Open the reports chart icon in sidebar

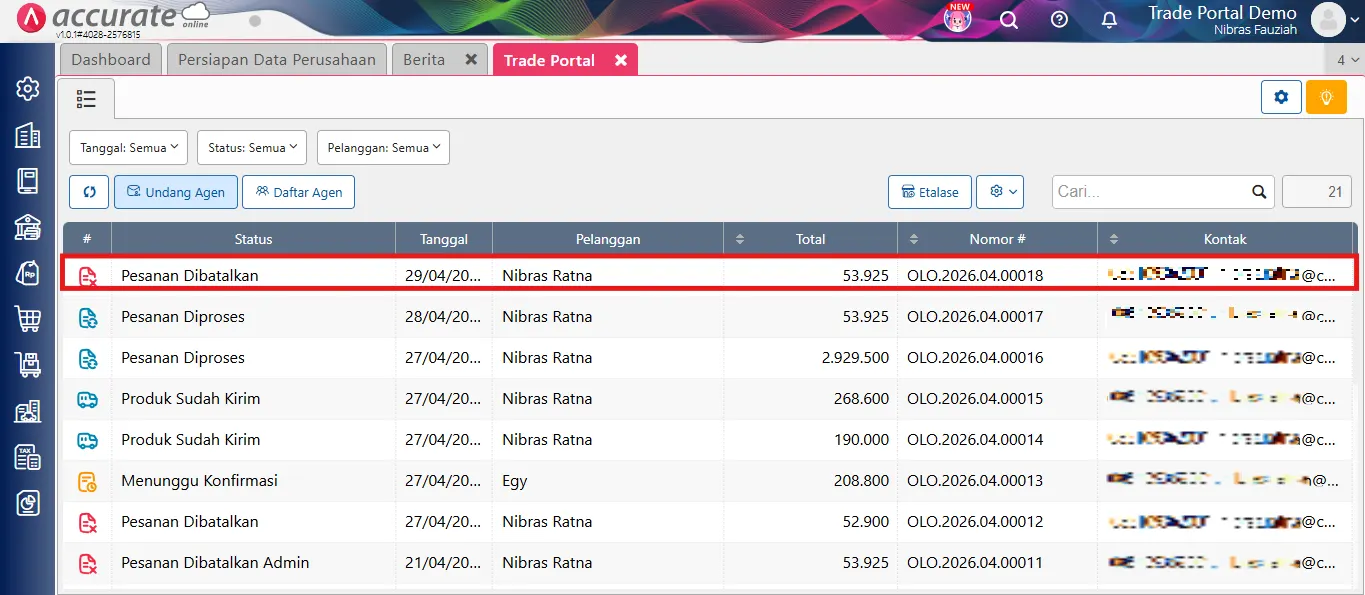28,503
